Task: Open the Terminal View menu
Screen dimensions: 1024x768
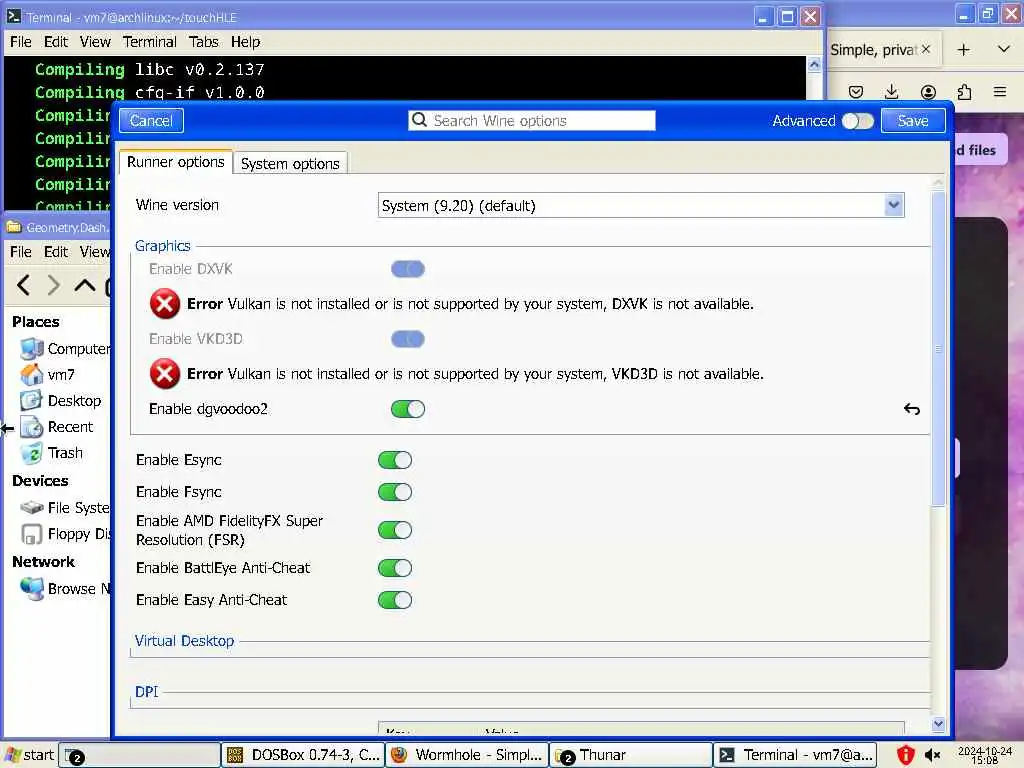Action: [x=95, y=42]
